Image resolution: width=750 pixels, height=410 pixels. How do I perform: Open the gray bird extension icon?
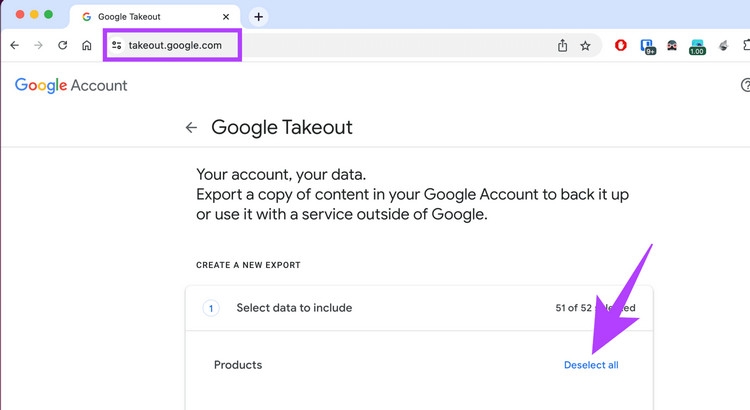click(x=723, y=46)
